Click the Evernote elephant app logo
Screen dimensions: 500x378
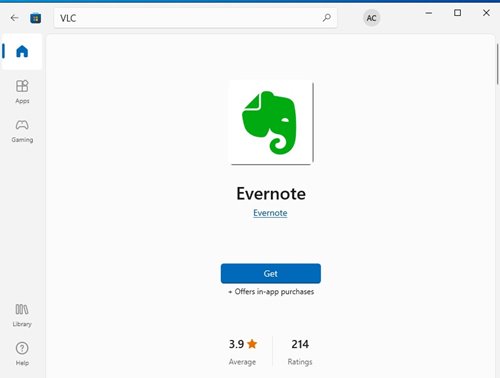[x=271, y=123]
